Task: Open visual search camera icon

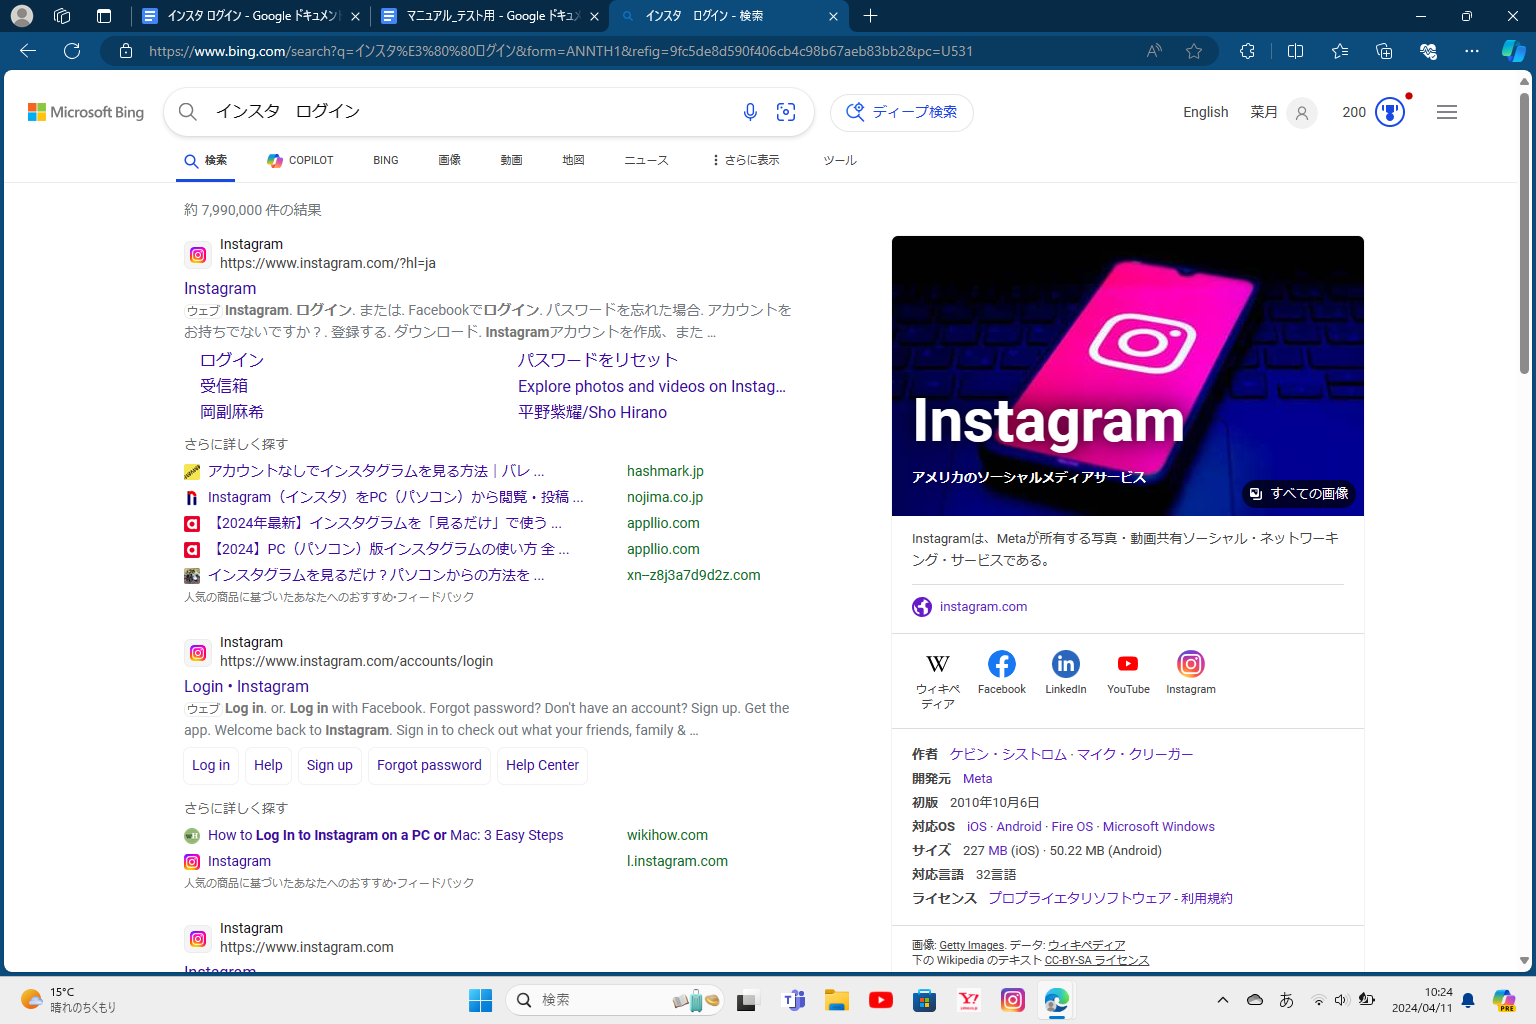Action: (786, 112)
